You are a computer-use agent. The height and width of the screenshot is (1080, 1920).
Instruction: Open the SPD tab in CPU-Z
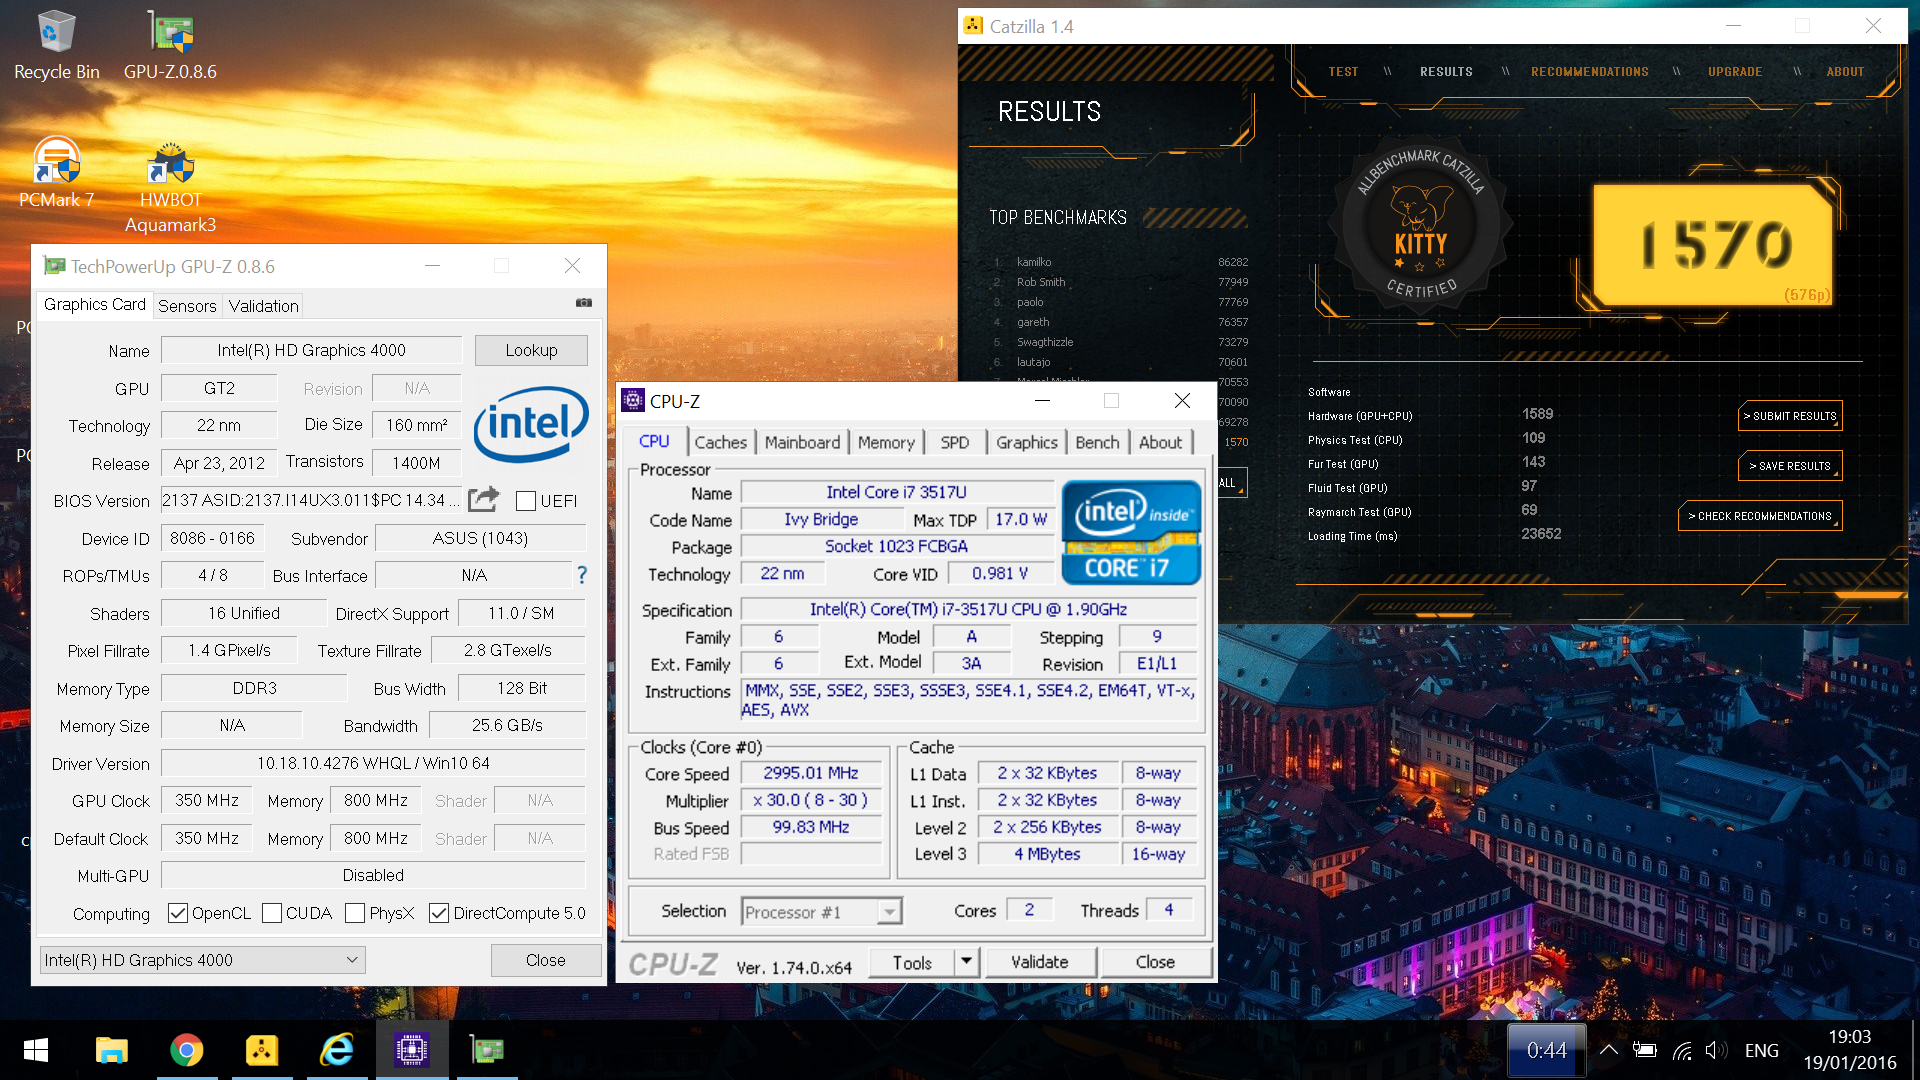[x=955, y=442]
